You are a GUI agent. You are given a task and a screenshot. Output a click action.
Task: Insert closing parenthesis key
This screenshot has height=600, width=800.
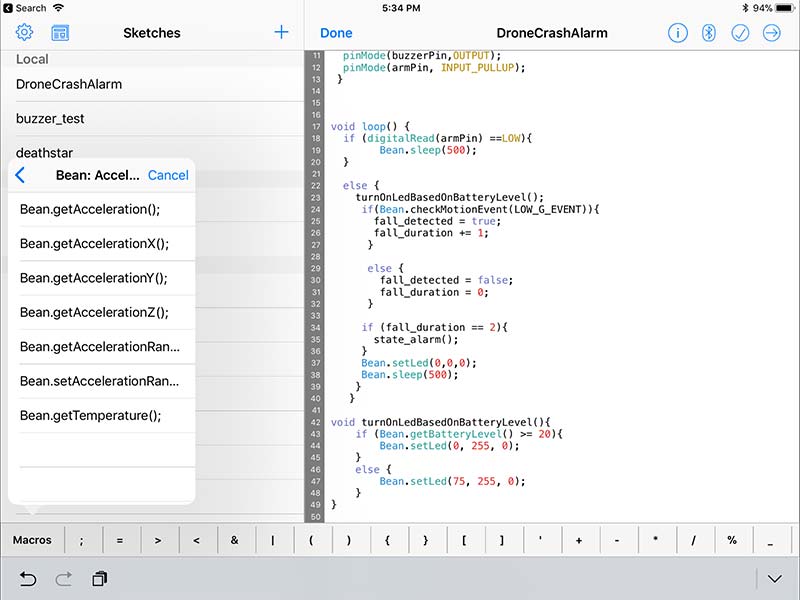349,540
